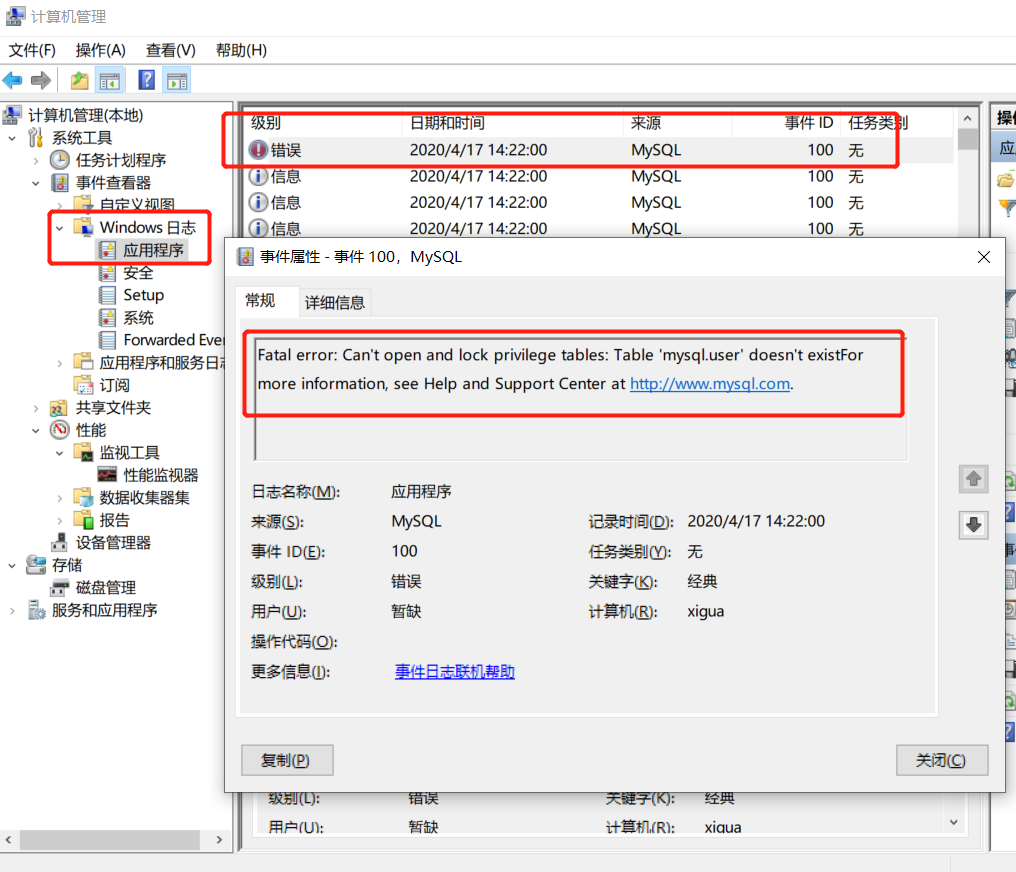Collapse the Windows 日志 node
The image size is (1016, 872).
(60, 228)
